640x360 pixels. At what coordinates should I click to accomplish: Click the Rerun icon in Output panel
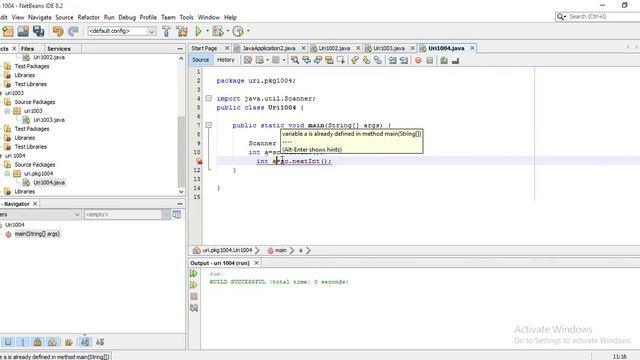[194, 273]
